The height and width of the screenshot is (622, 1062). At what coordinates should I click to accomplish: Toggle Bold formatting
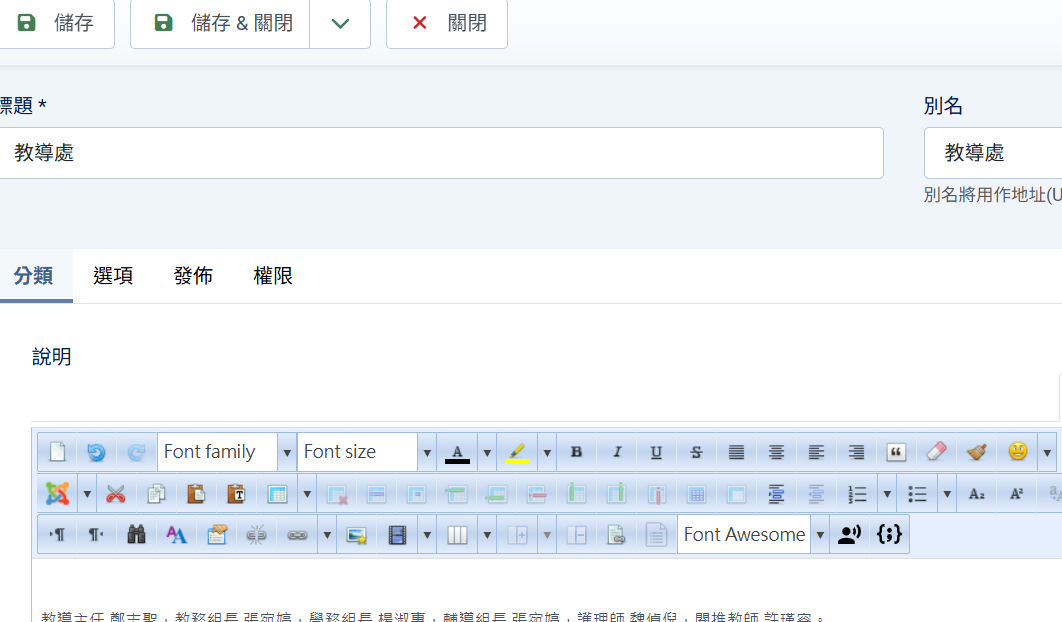coord(576,452)
